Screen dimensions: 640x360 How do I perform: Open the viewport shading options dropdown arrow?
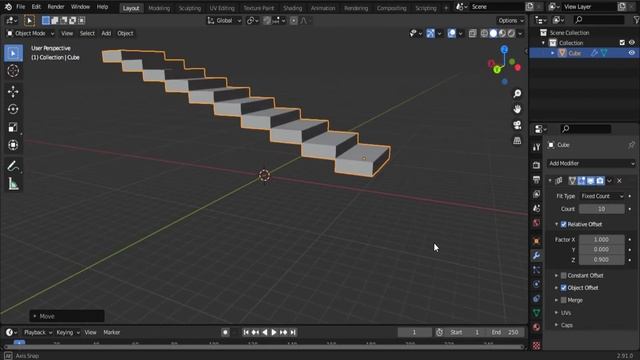pos(520,33)
